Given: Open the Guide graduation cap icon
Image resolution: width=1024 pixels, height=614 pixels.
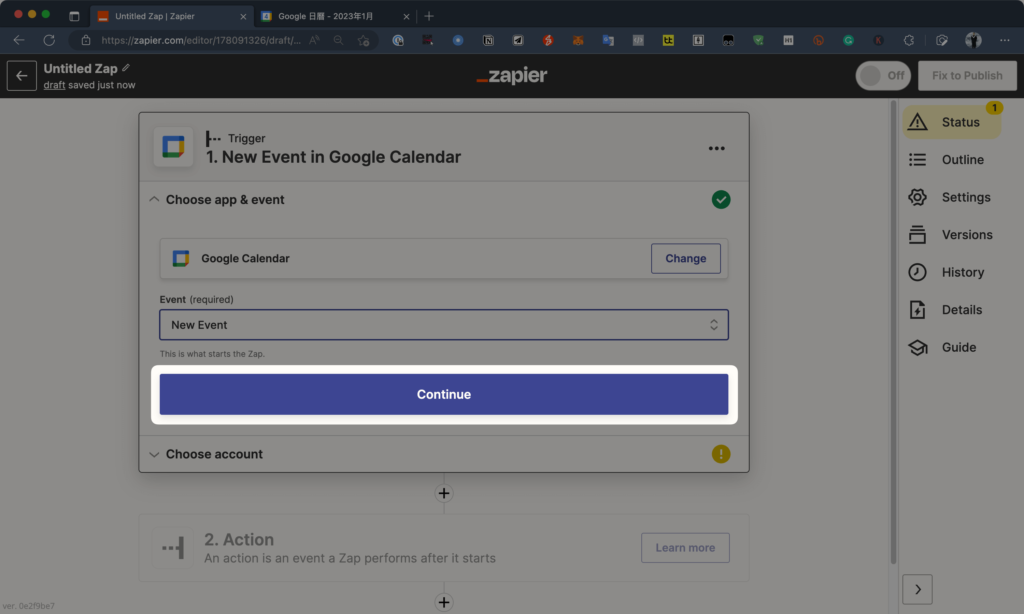Looking at the screenshot, I should click(918, 347).
